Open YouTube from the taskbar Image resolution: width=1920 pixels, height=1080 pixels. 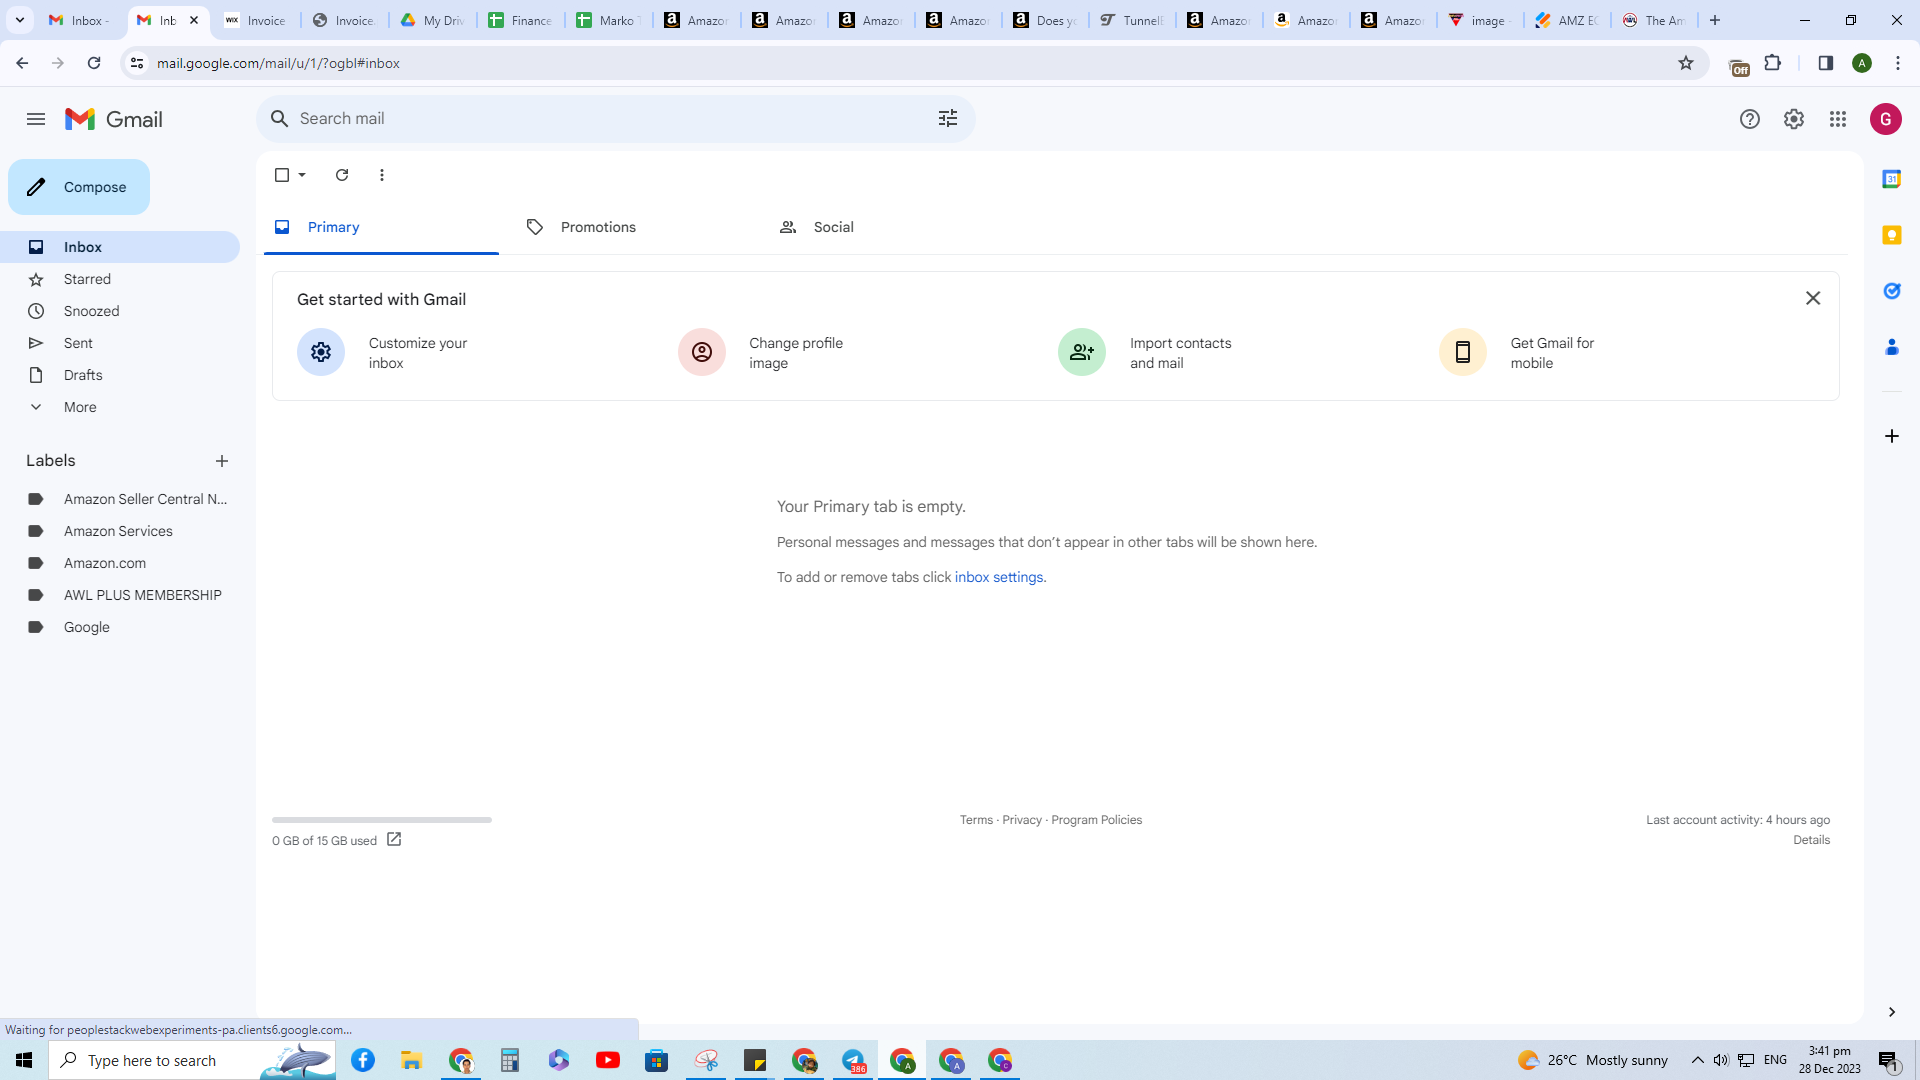pyautogui.click(x=608, y=1060)
